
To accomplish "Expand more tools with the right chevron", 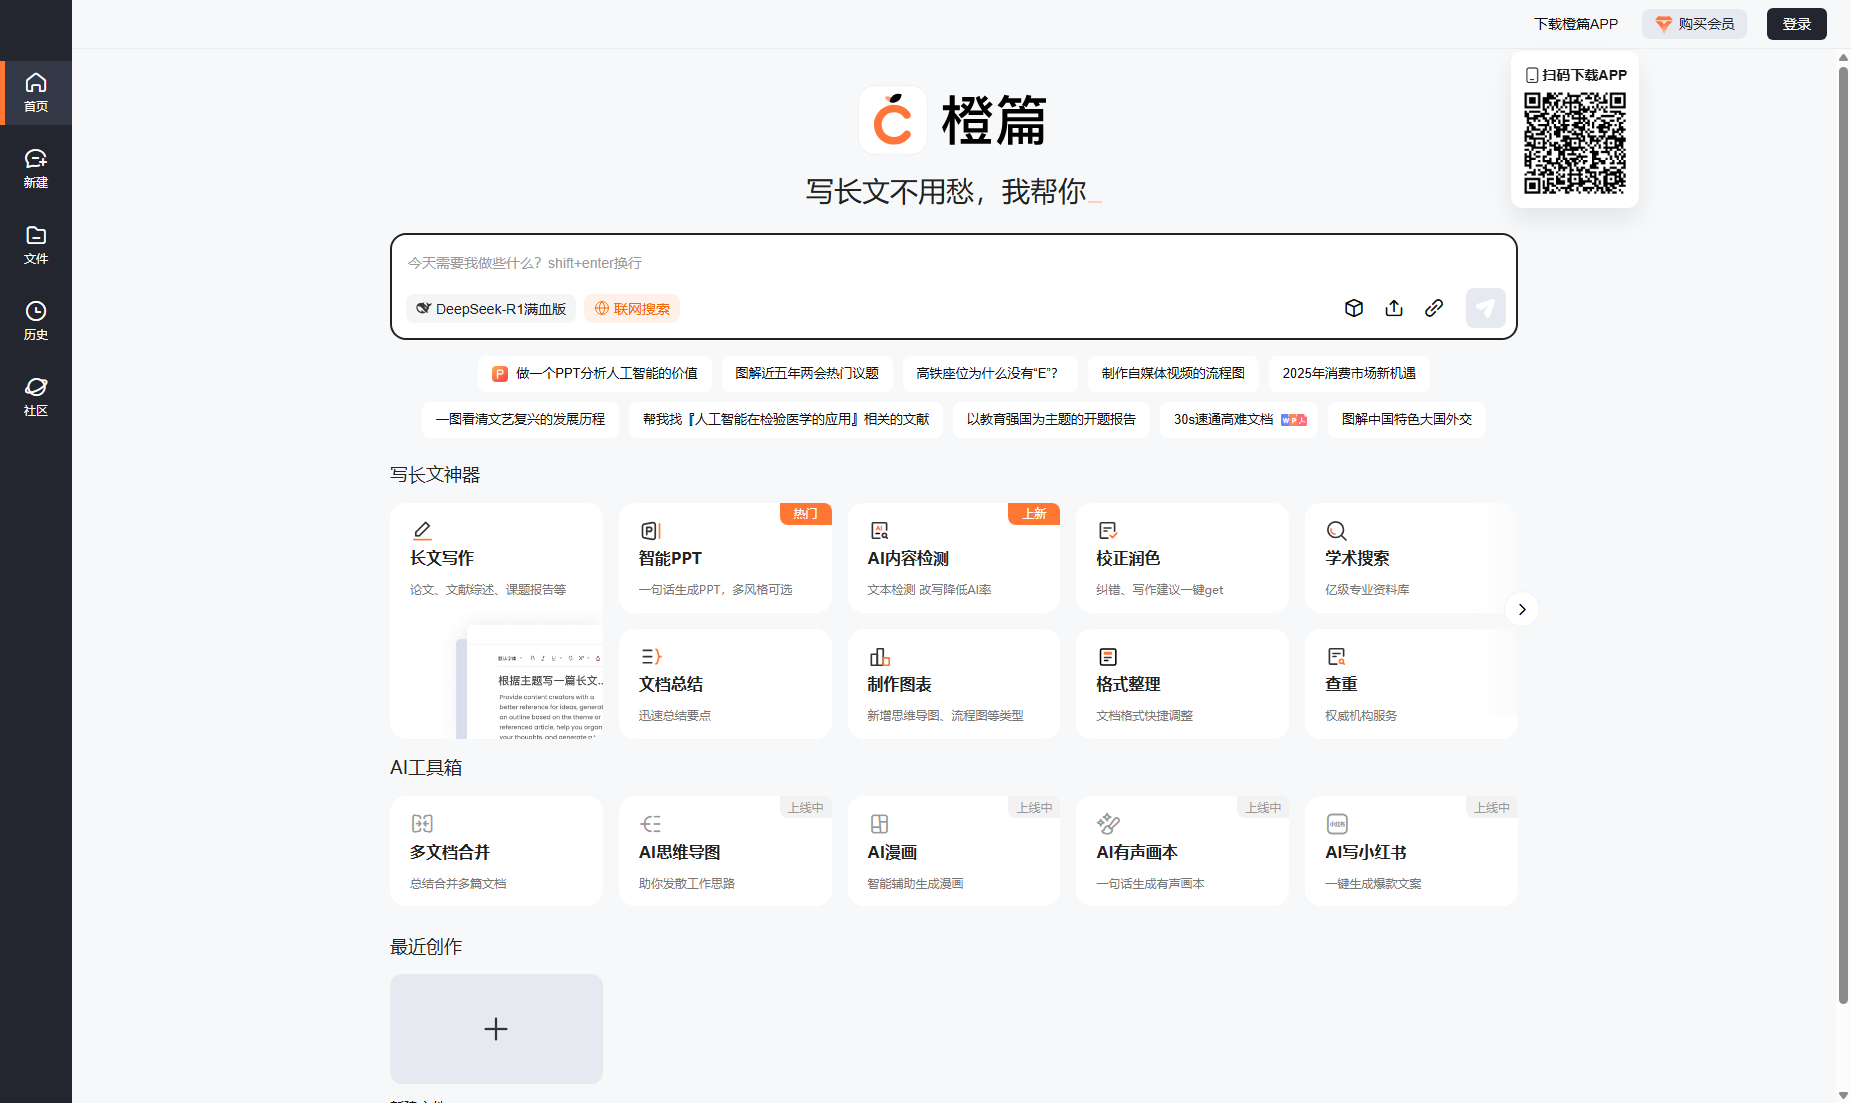I will [1522, 609].
